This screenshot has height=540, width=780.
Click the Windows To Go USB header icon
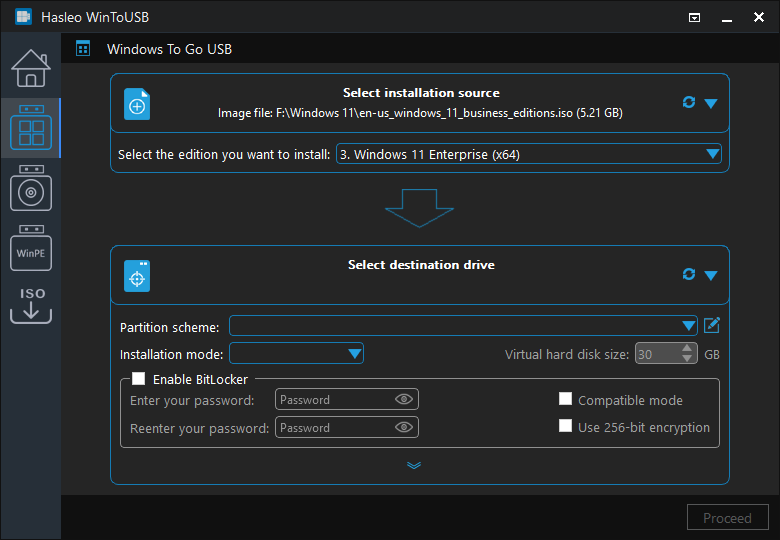83,49
